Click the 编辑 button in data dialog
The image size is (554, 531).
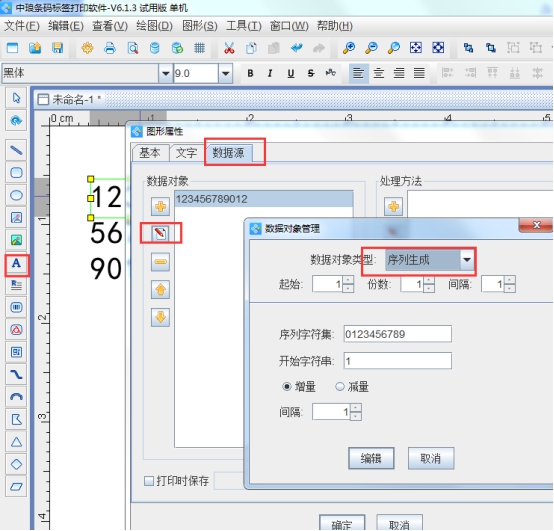pyautogui.click(x=371, y=459)
